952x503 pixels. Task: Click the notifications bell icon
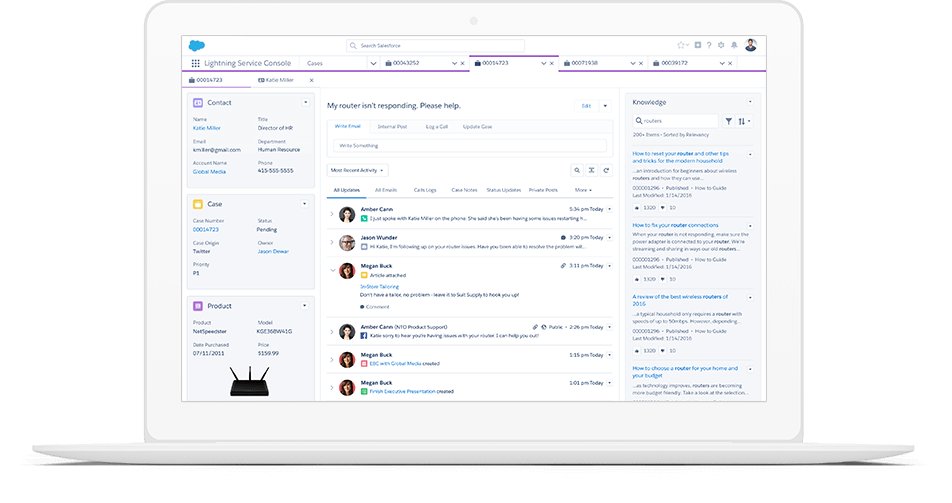tap(734, 45)
